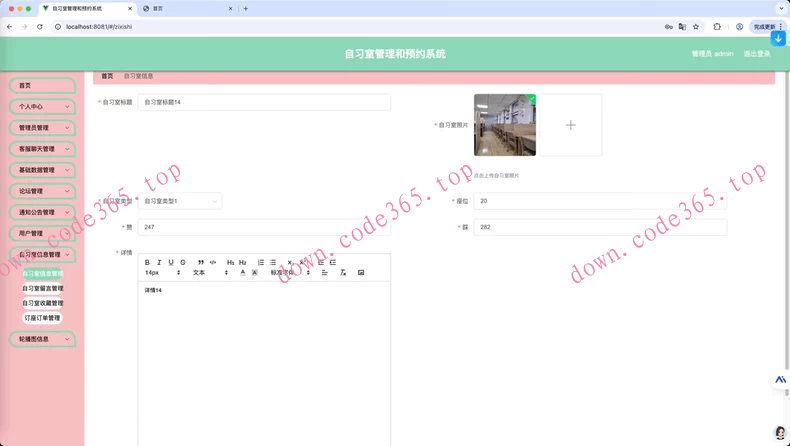Go to 首页 in the sidebar
Screen dimensions: 790x446
point(42,86)
